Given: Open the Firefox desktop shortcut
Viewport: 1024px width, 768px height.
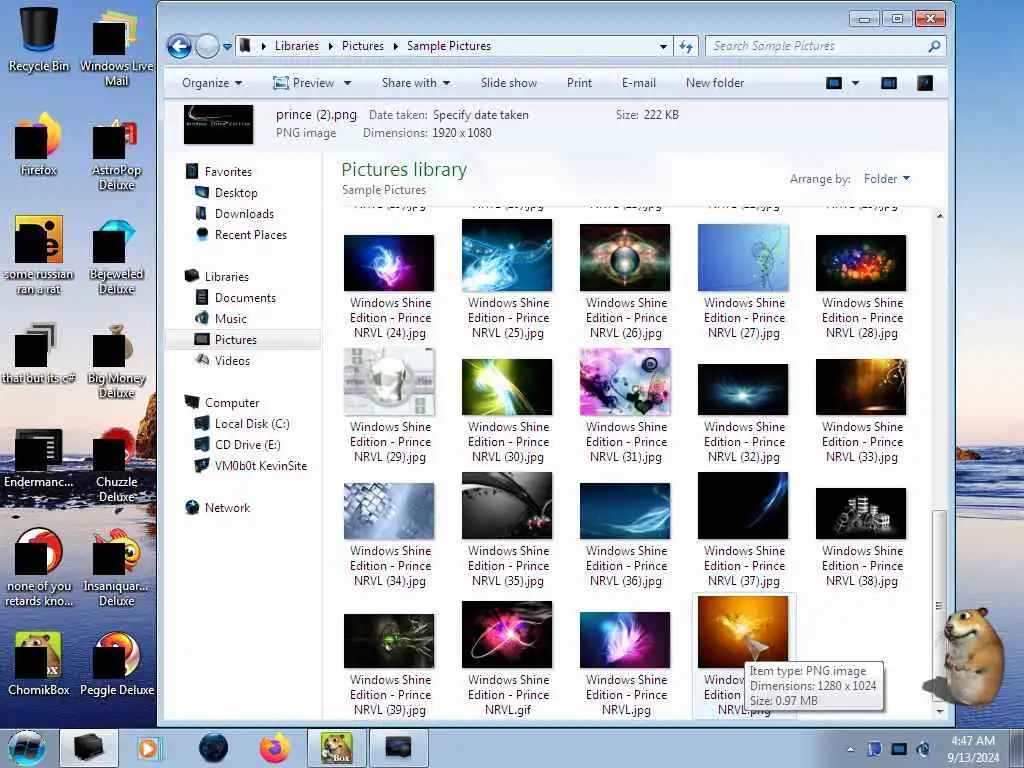Looking at the screenshot, I should click(38, 144).
